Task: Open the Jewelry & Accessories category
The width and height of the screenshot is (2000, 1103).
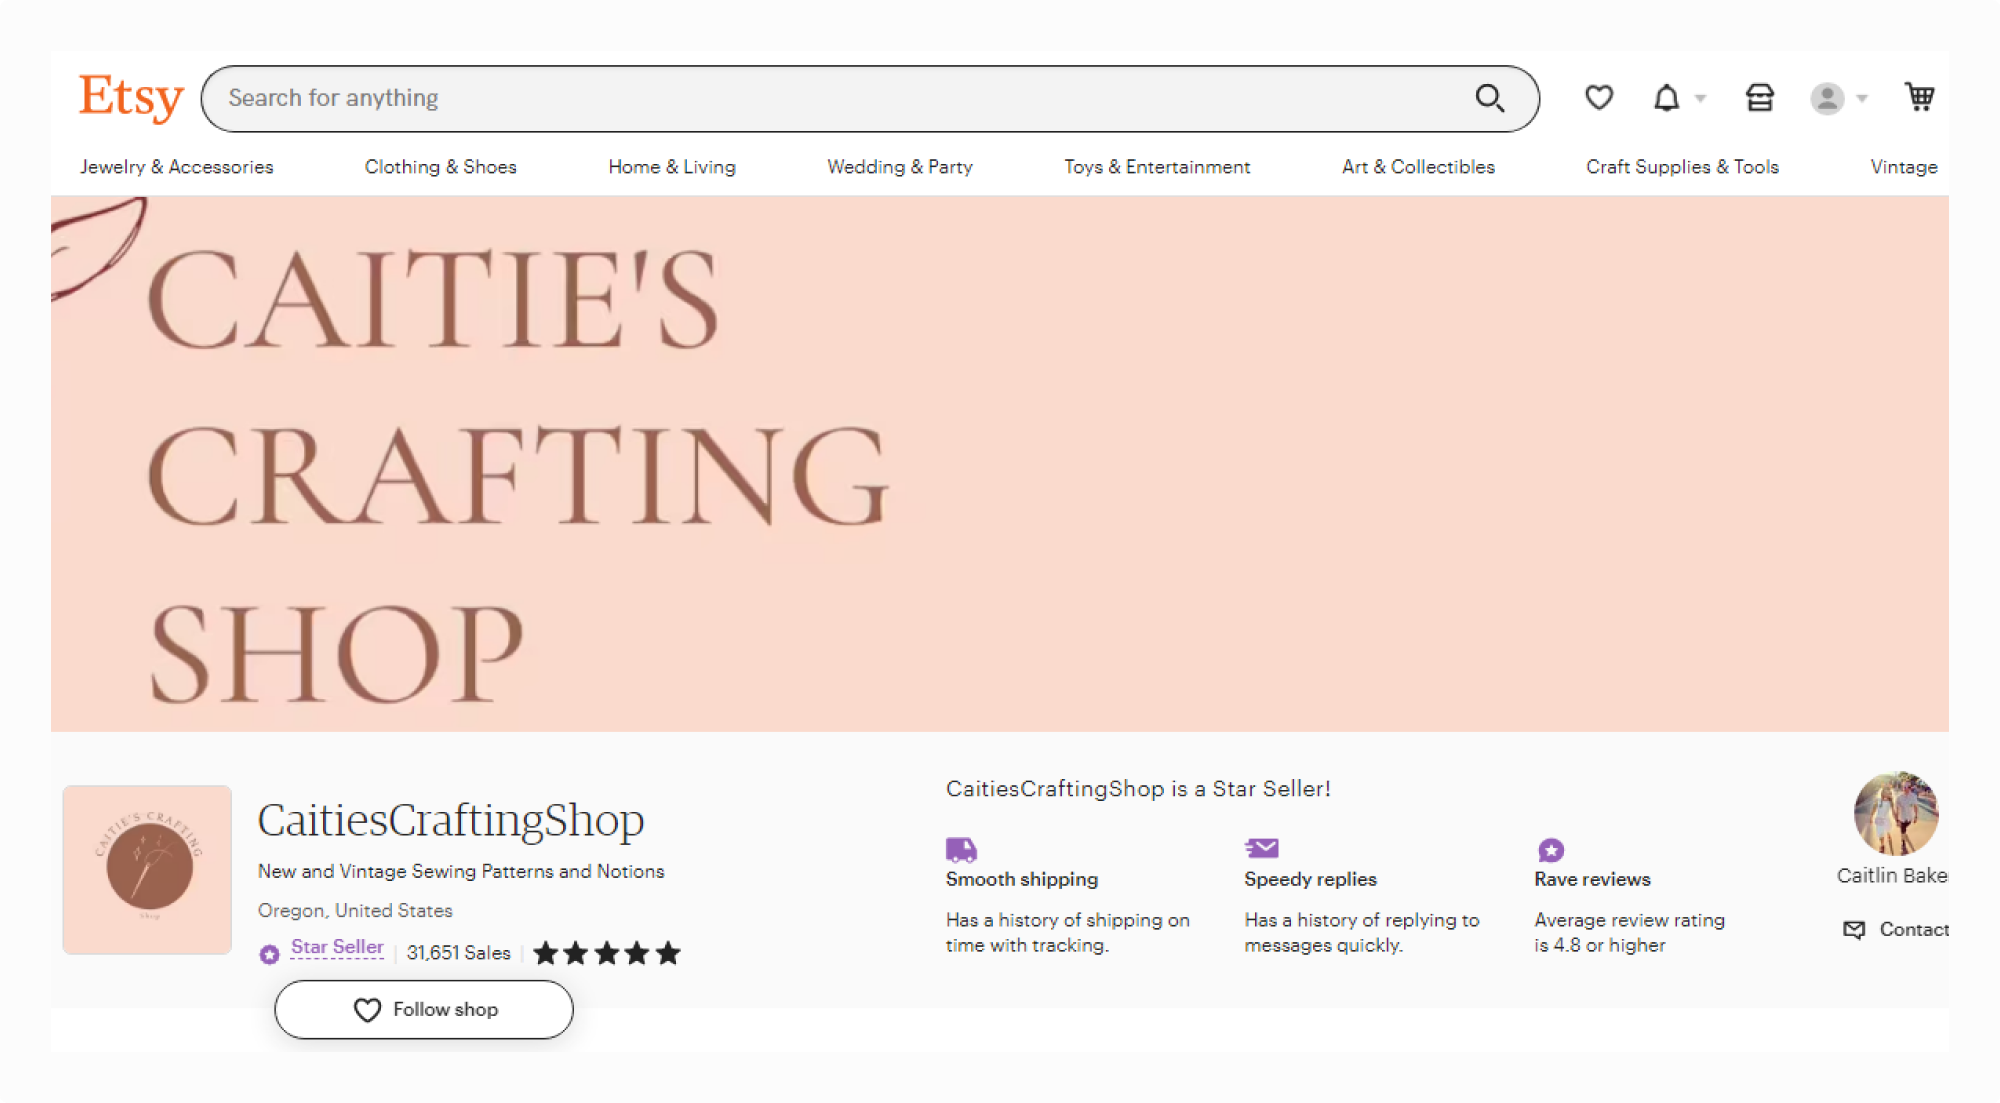Action: pyautogui.click(x=177, y=167)
